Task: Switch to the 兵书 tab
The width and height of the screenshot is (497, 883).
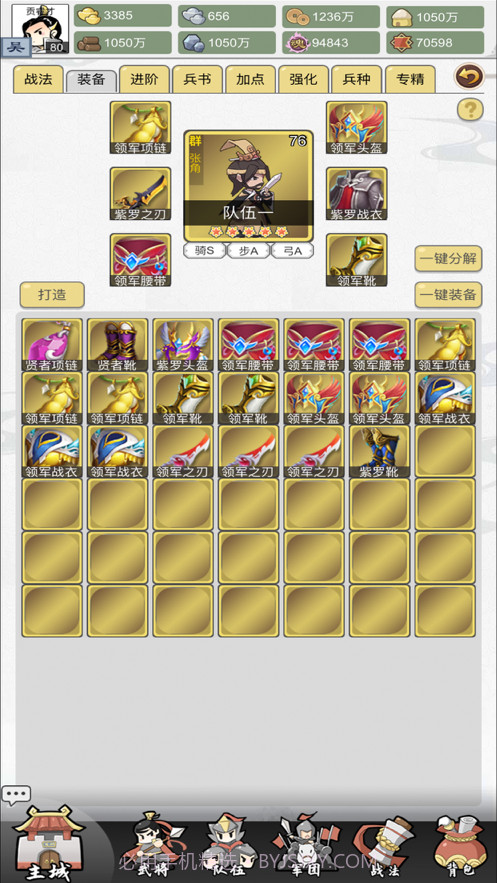Action: point(197,79)
